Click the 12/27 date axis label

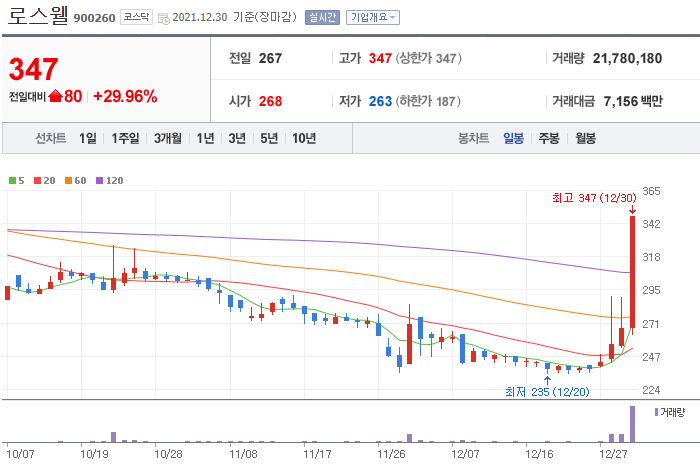(x=613, y=454)
